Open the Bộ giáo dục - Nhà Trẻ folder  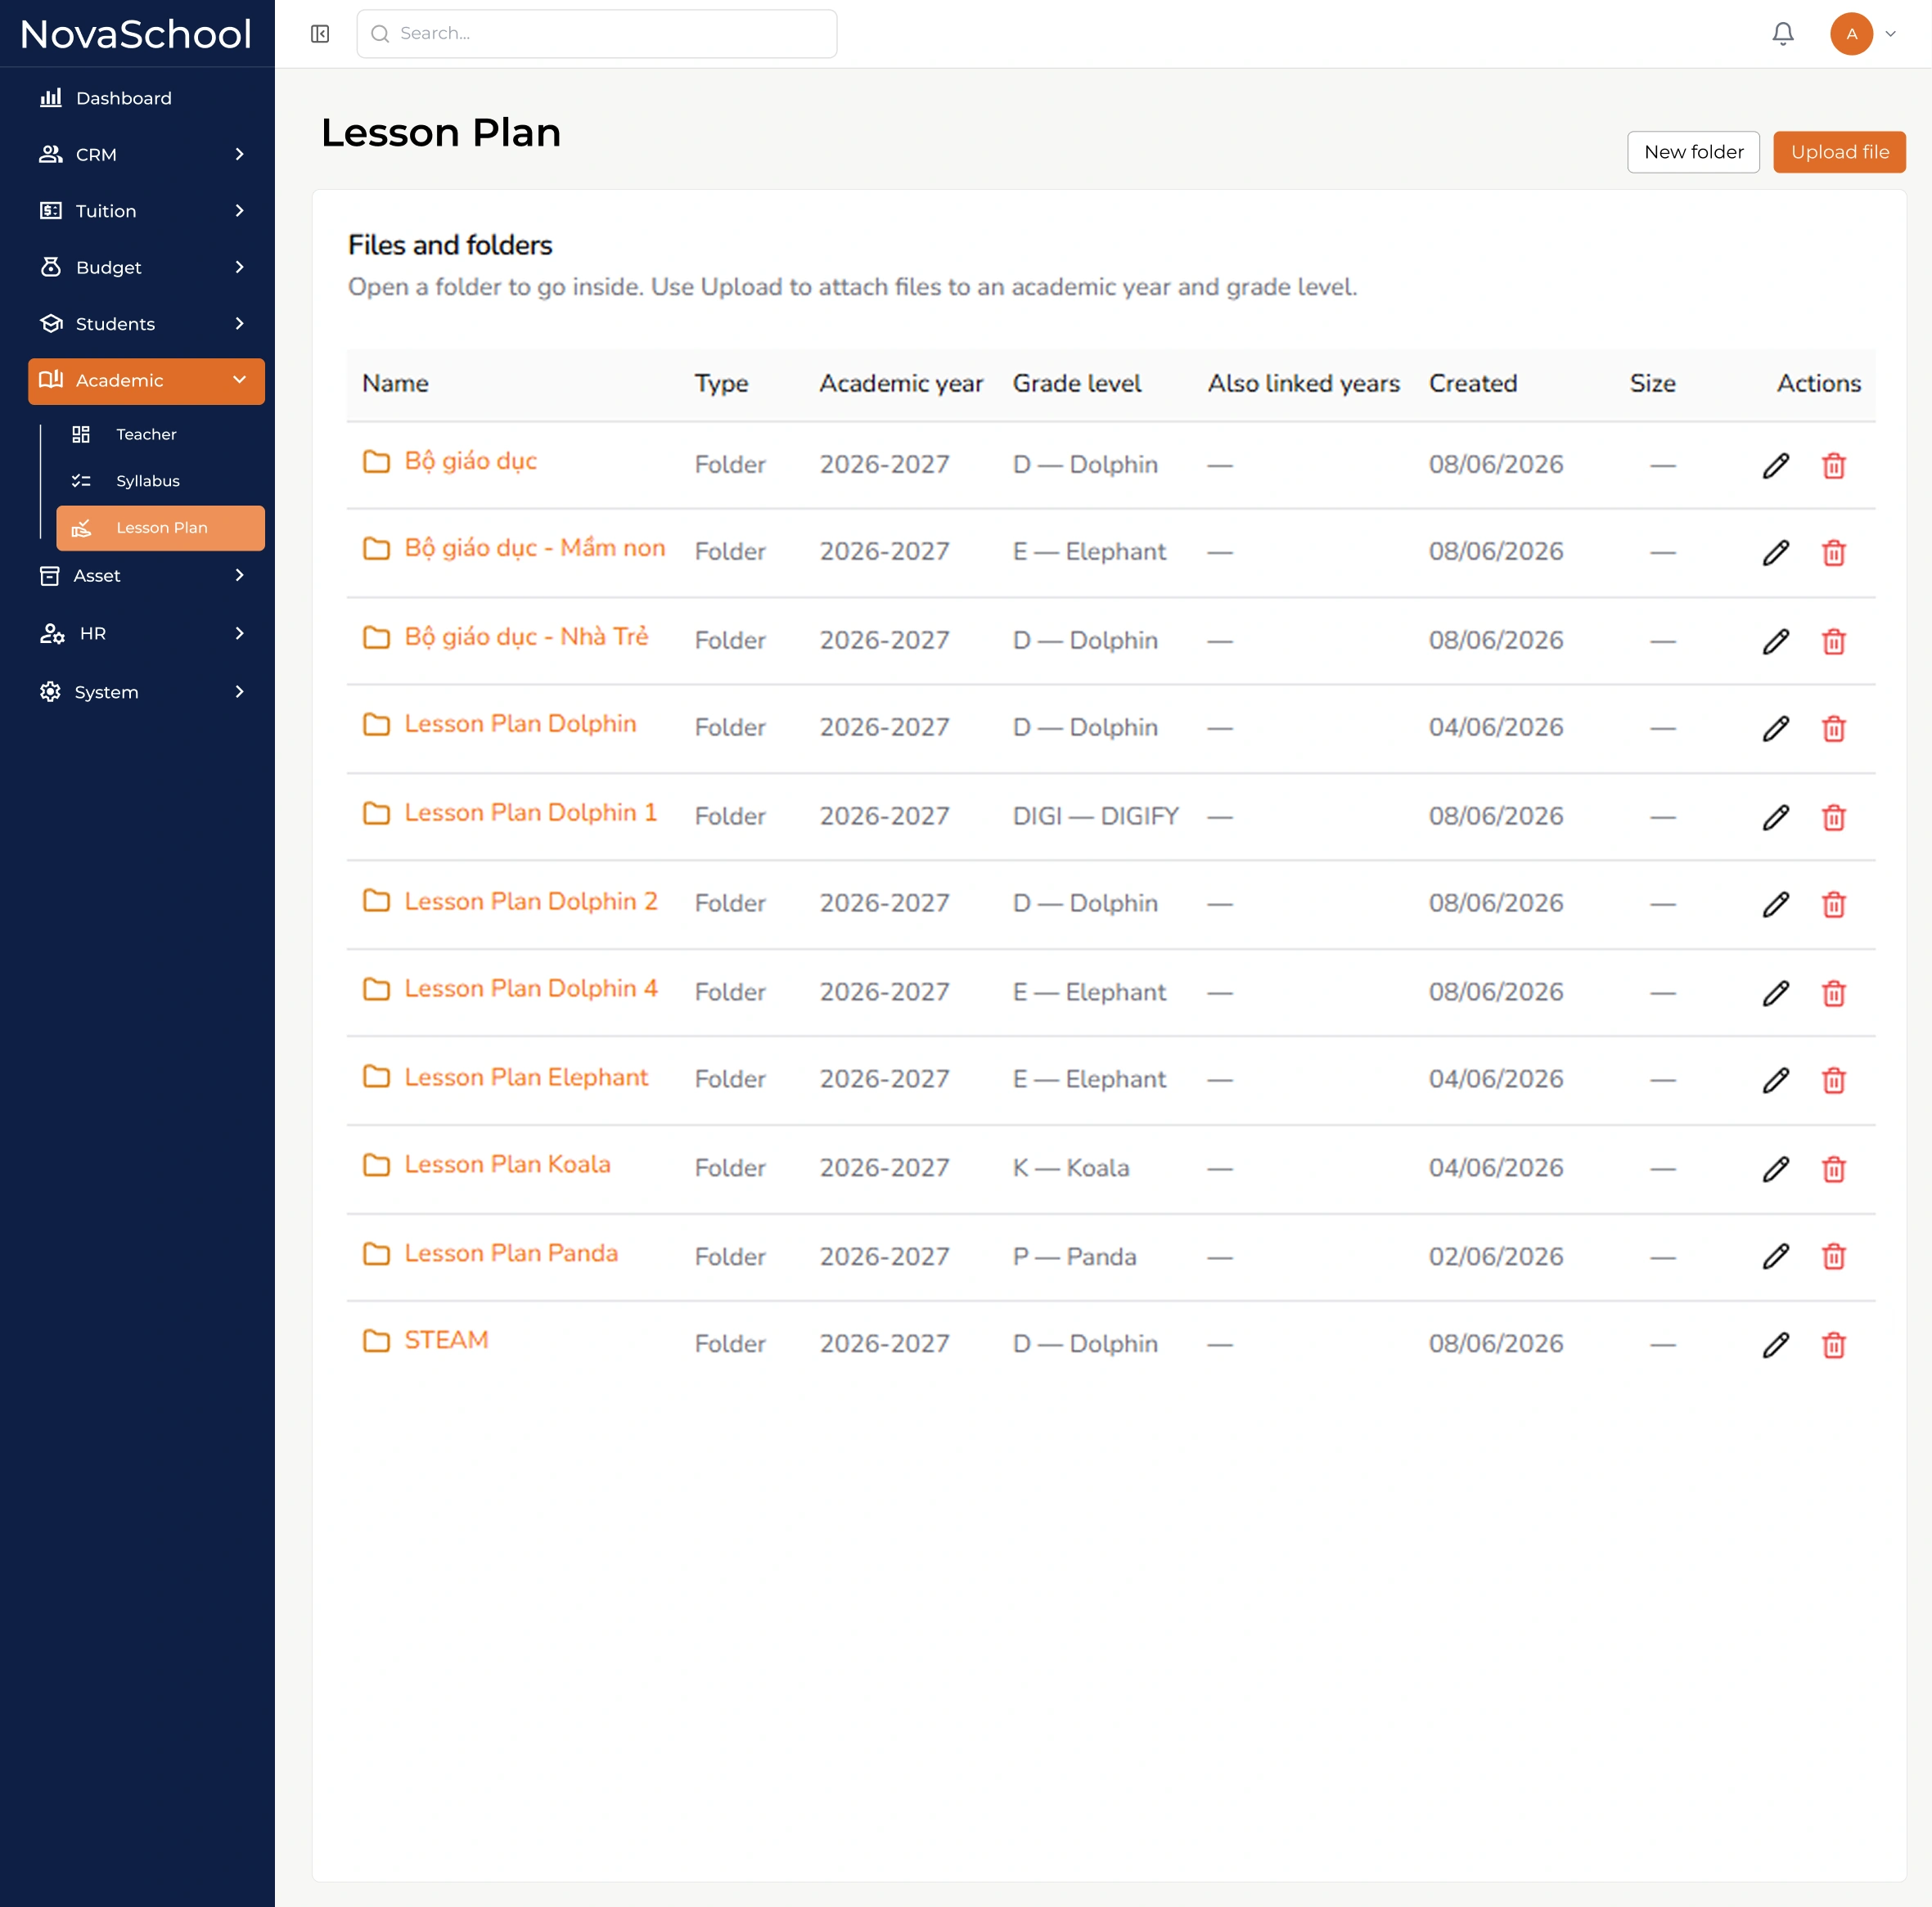(x=526, y=637)
